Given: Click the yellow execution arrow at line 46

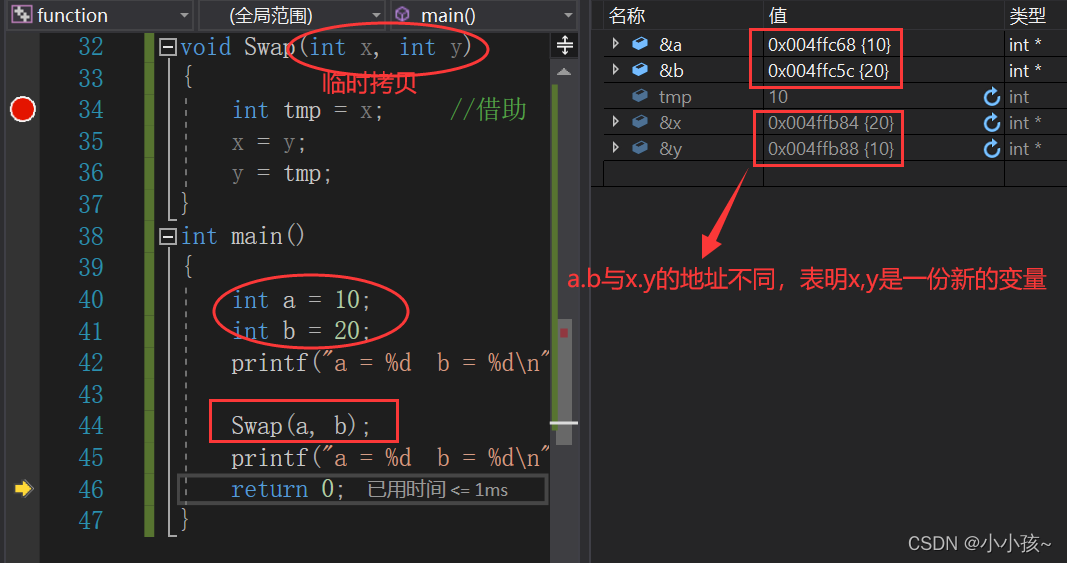Looking at the screenshot, I should [x=23, y=488].
